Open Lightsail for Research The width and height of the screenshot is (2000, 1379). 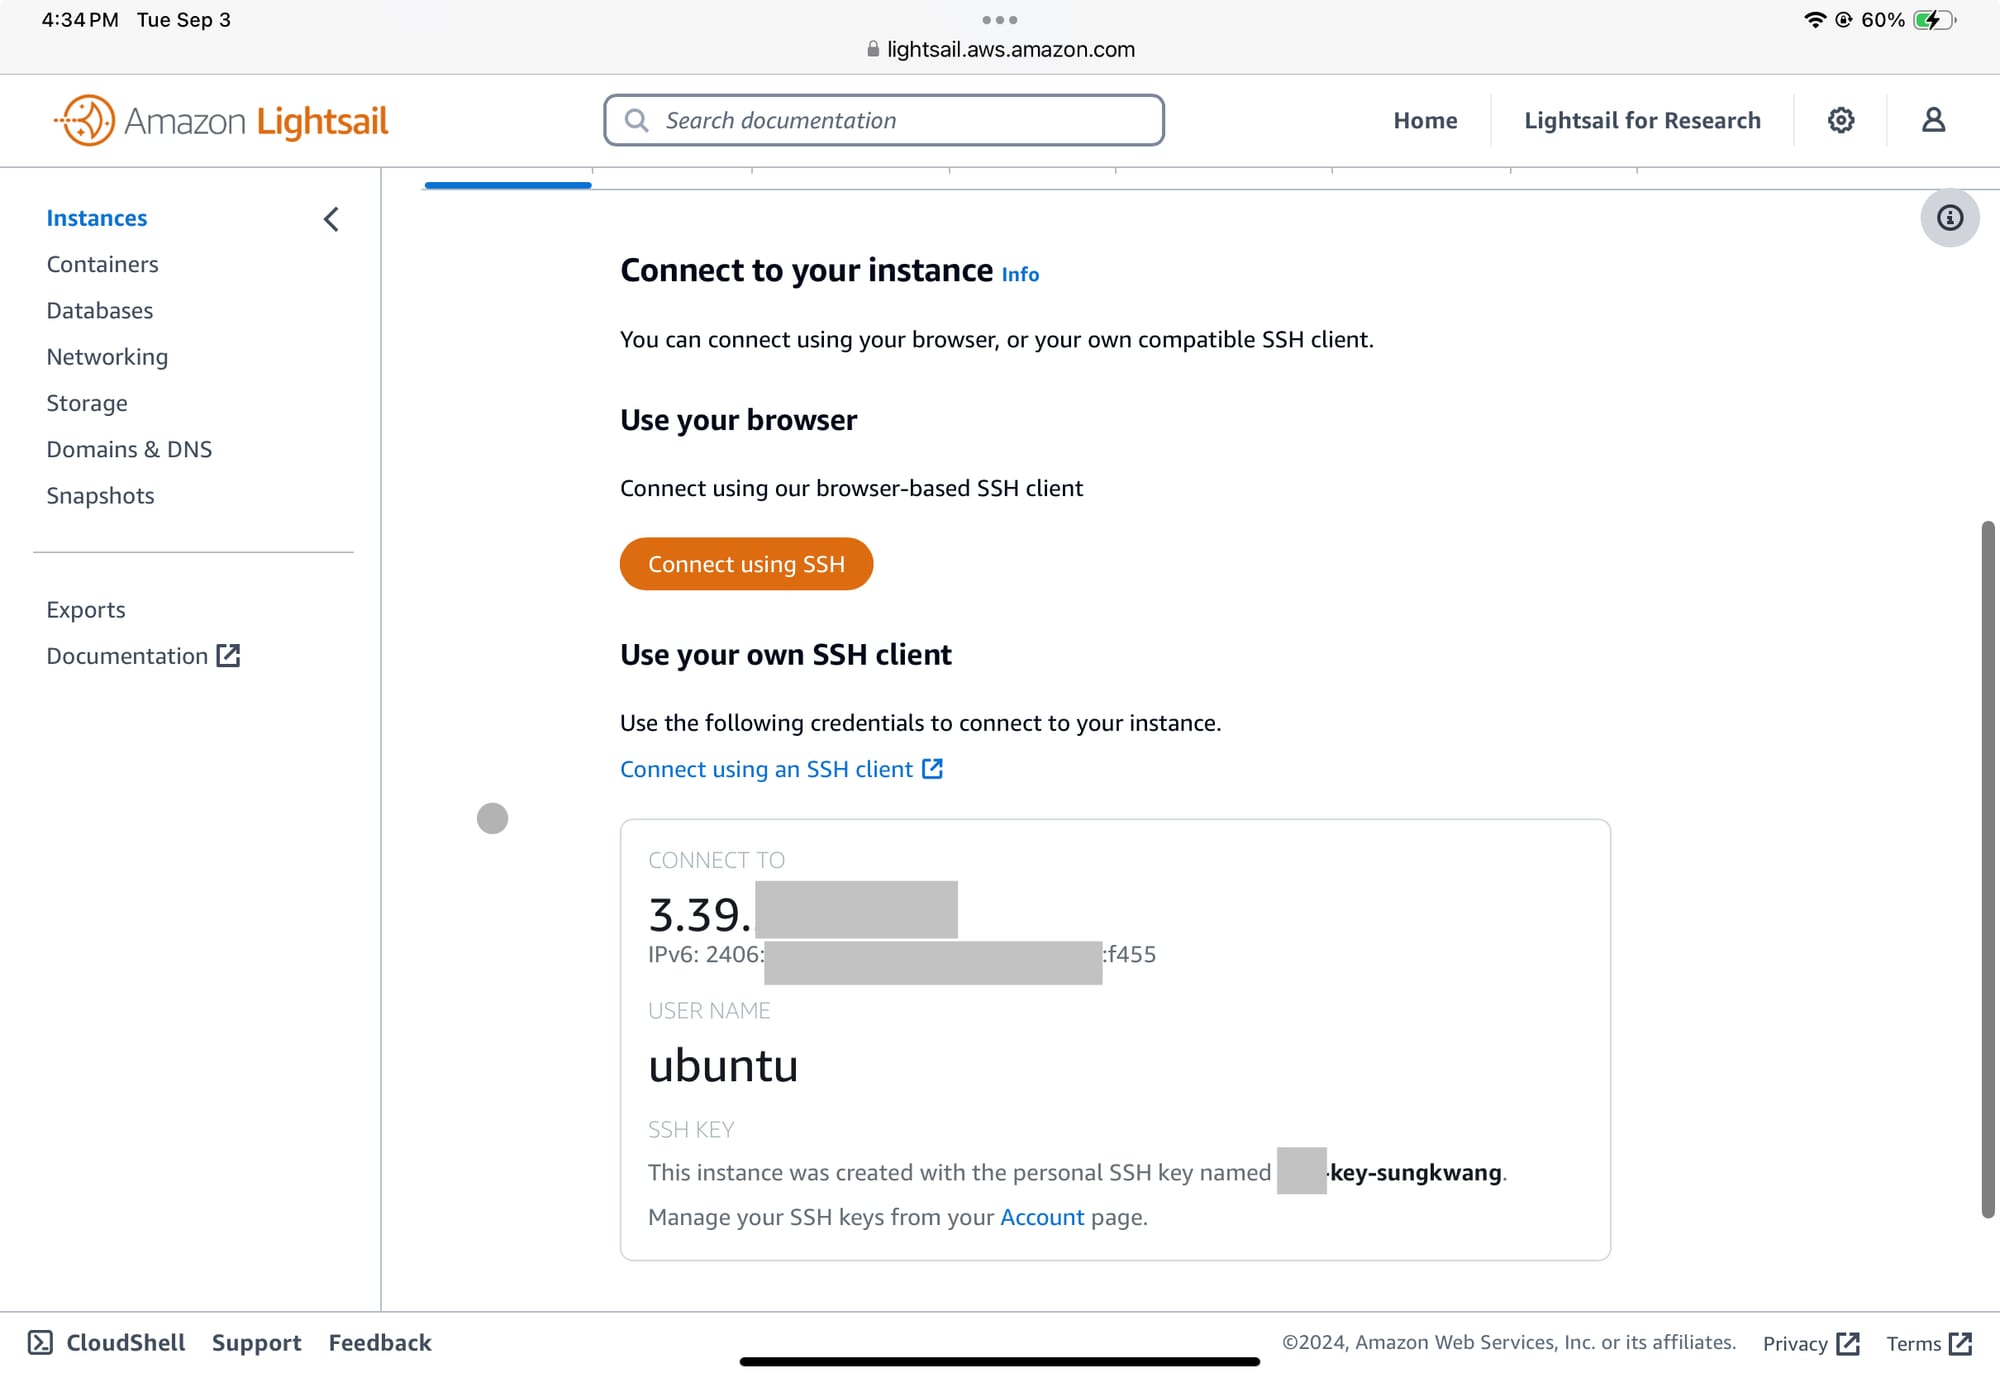point(1642,120)
